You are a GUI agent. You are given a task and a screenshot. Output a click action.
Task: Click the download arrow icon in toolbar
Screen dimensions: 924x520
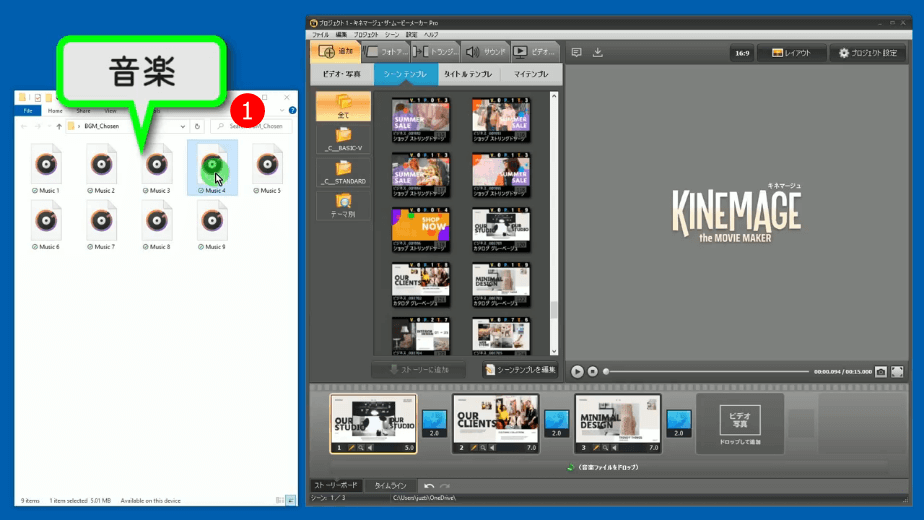point(598,52)
